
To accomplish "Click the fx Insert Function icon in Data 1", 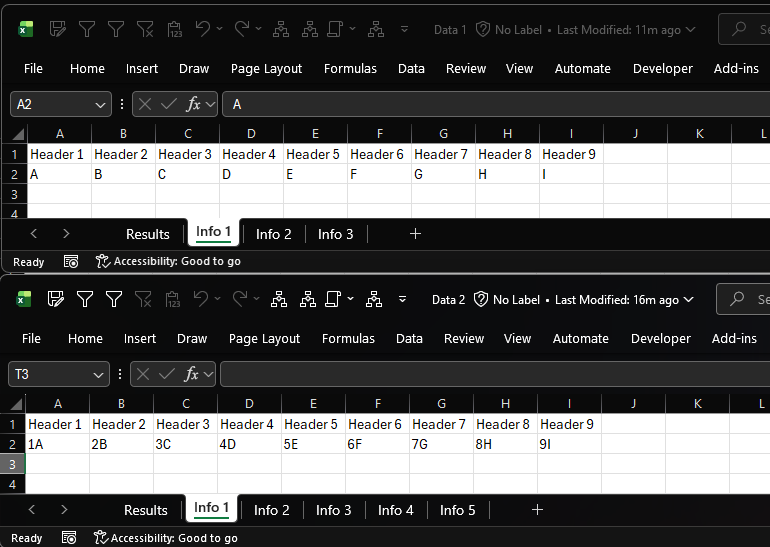I will click(193, 104).
